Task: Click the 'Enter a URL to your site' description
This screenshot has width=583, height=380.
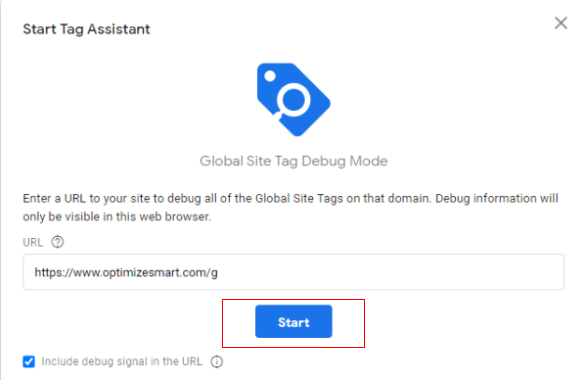Action: [x=93, y=199]
